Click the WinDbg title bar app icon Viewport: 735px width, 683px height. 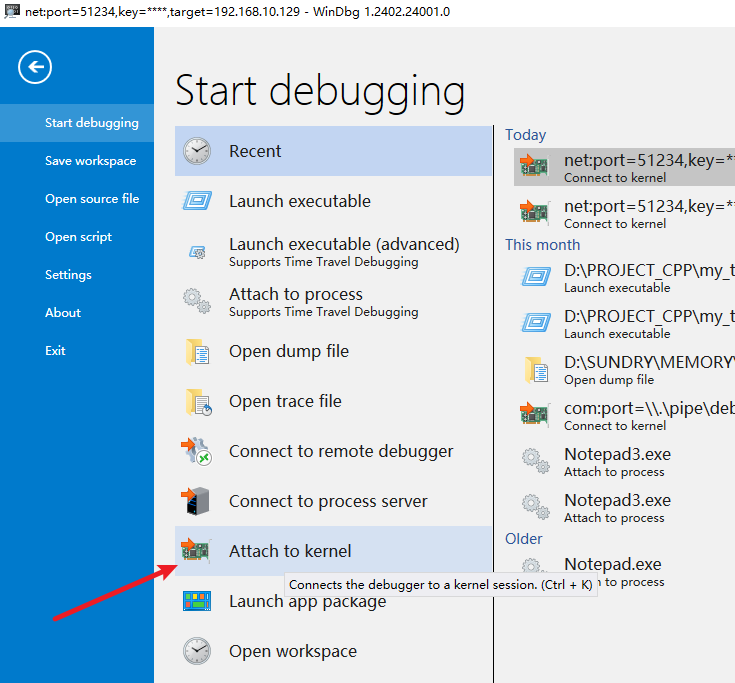tap(12, 11)
